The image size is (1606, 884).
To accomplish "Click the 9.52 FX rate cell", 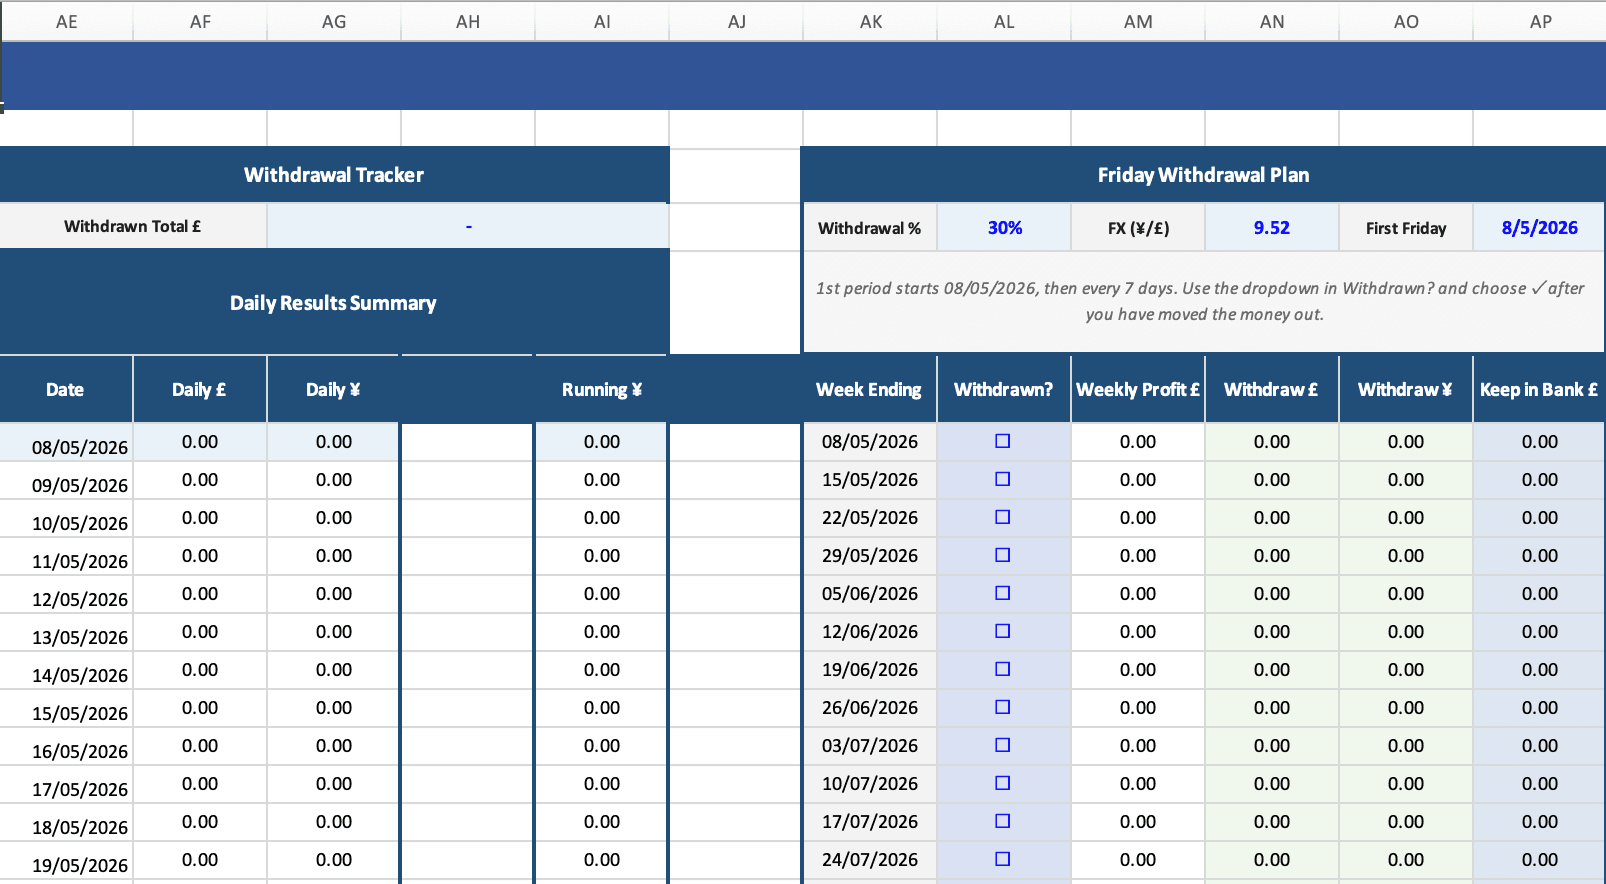I will (x=1272, y=228).
